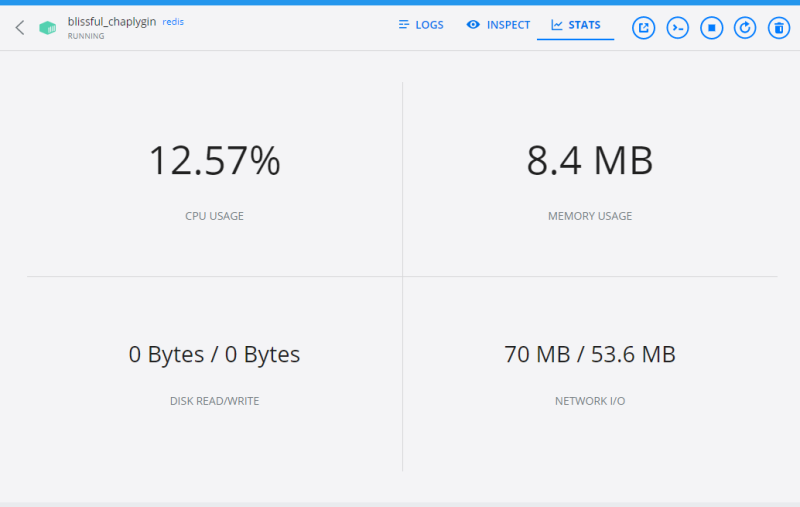Click the 8.4 MB memory value
The image size is (800, 507).
tap(590, 161)
